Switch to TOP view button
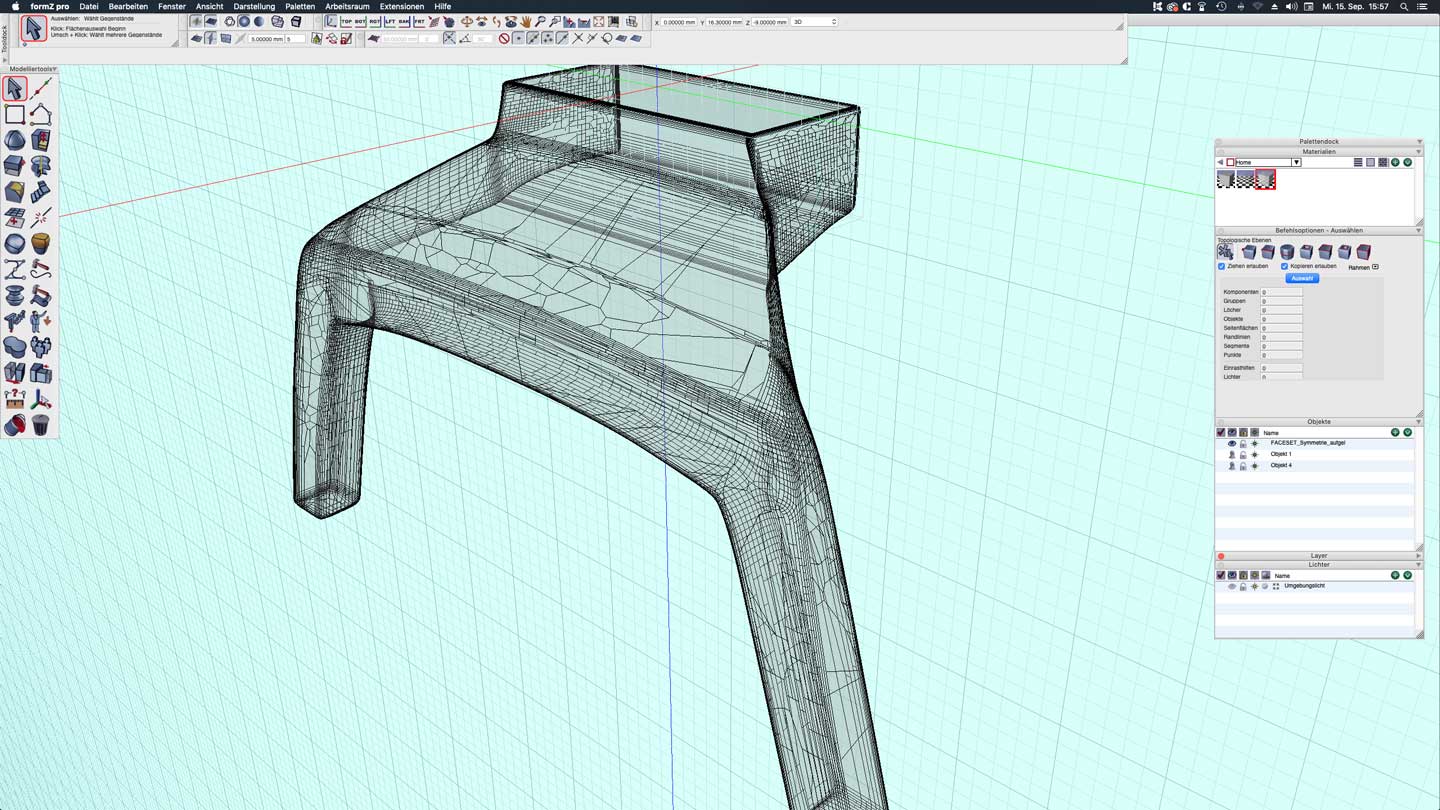Image resolution: width=1440 pixels, height=810 pixels. [346, 21]
